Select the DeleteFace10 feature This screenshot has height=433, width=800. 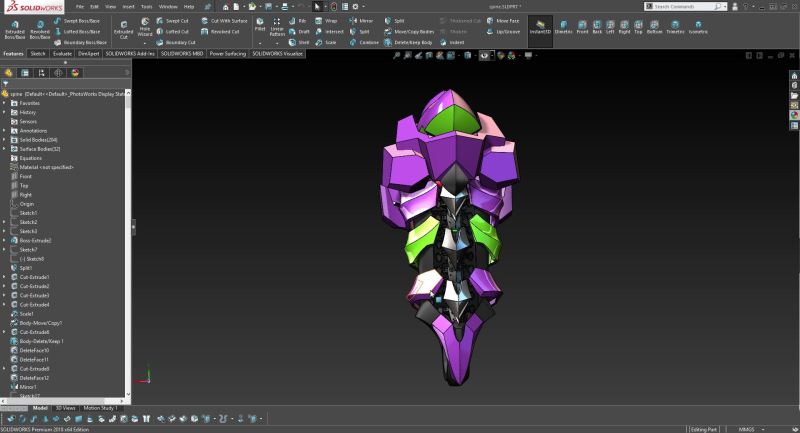[30, 350]
